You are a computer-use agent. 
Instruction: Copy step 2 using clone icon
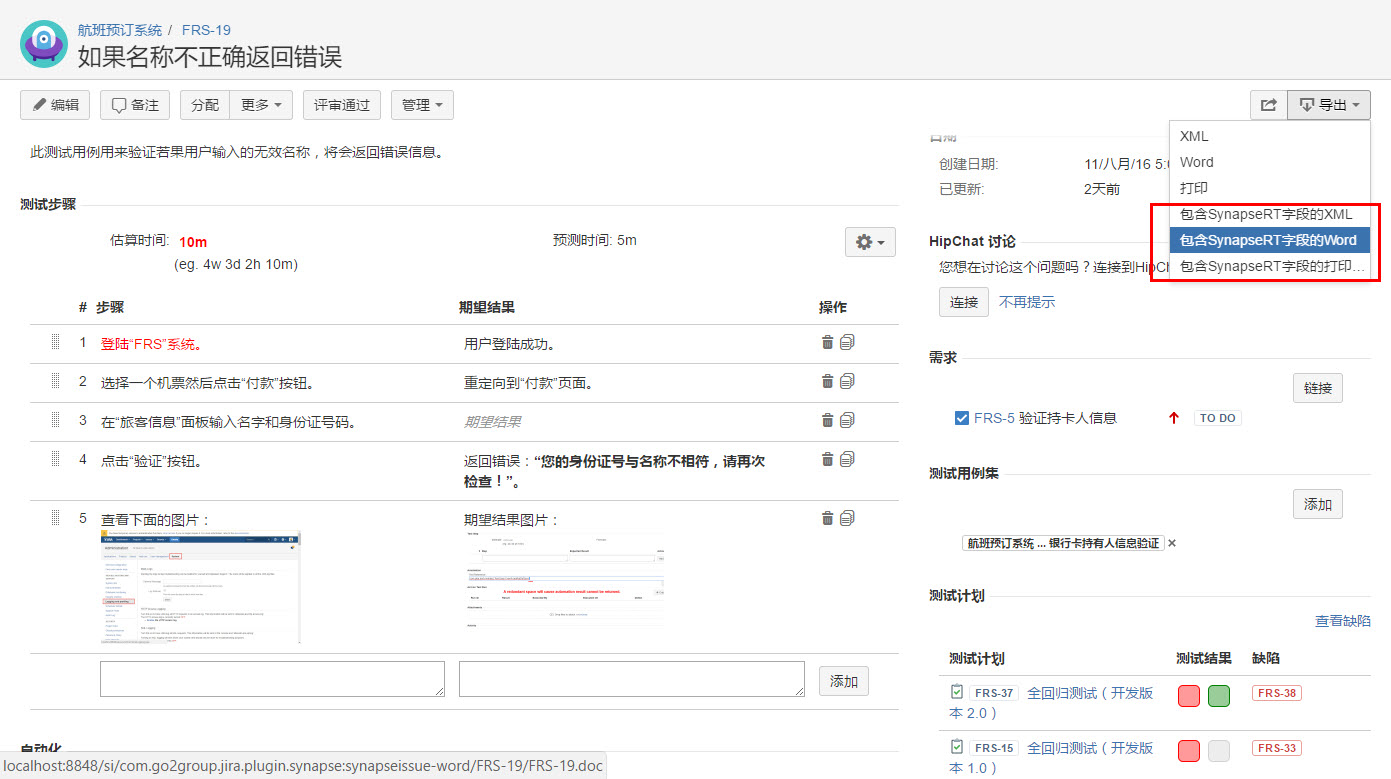(847, 381)
